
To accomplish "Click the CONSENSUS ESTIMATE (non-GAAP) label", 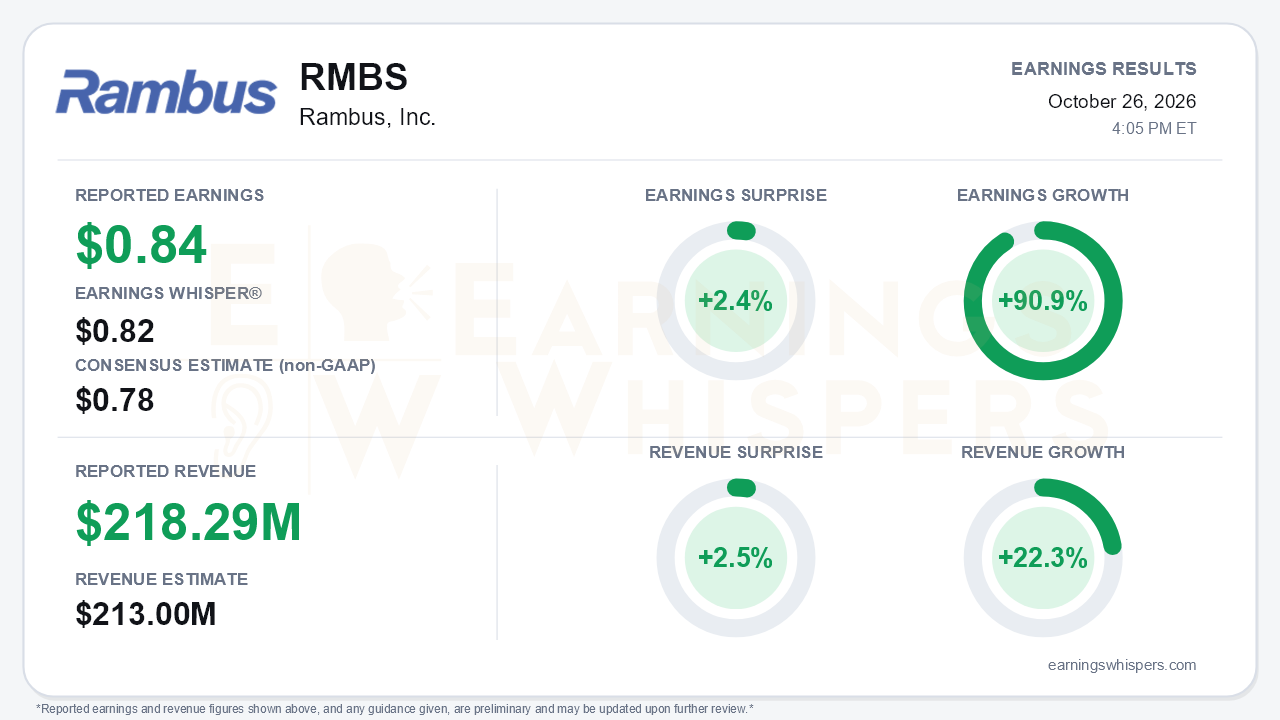I will 225,365.
